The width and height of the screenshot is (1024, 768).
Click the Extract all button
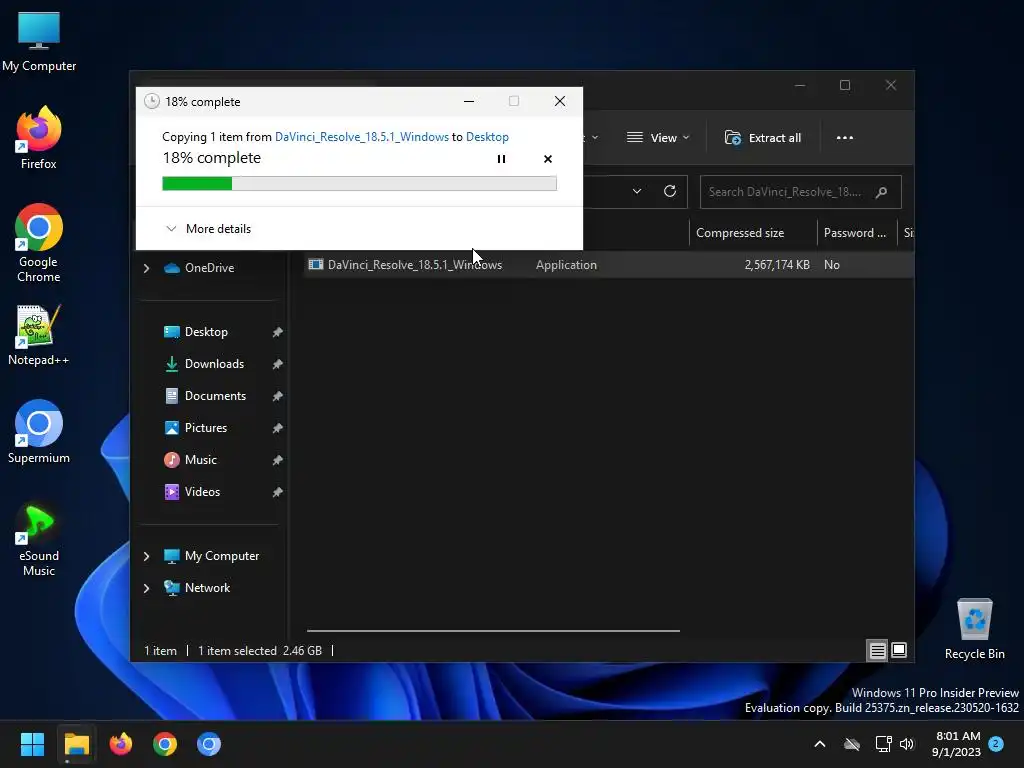763,138
